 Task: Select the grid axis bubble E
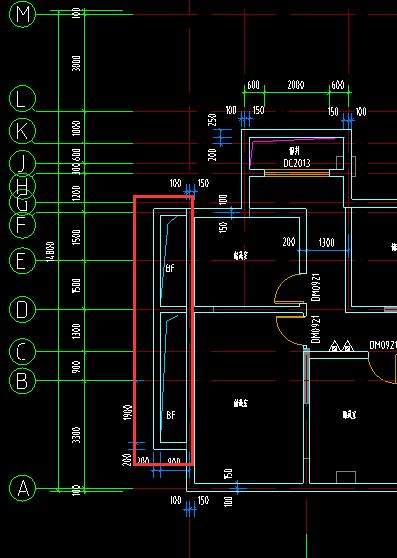click(22, 261)
